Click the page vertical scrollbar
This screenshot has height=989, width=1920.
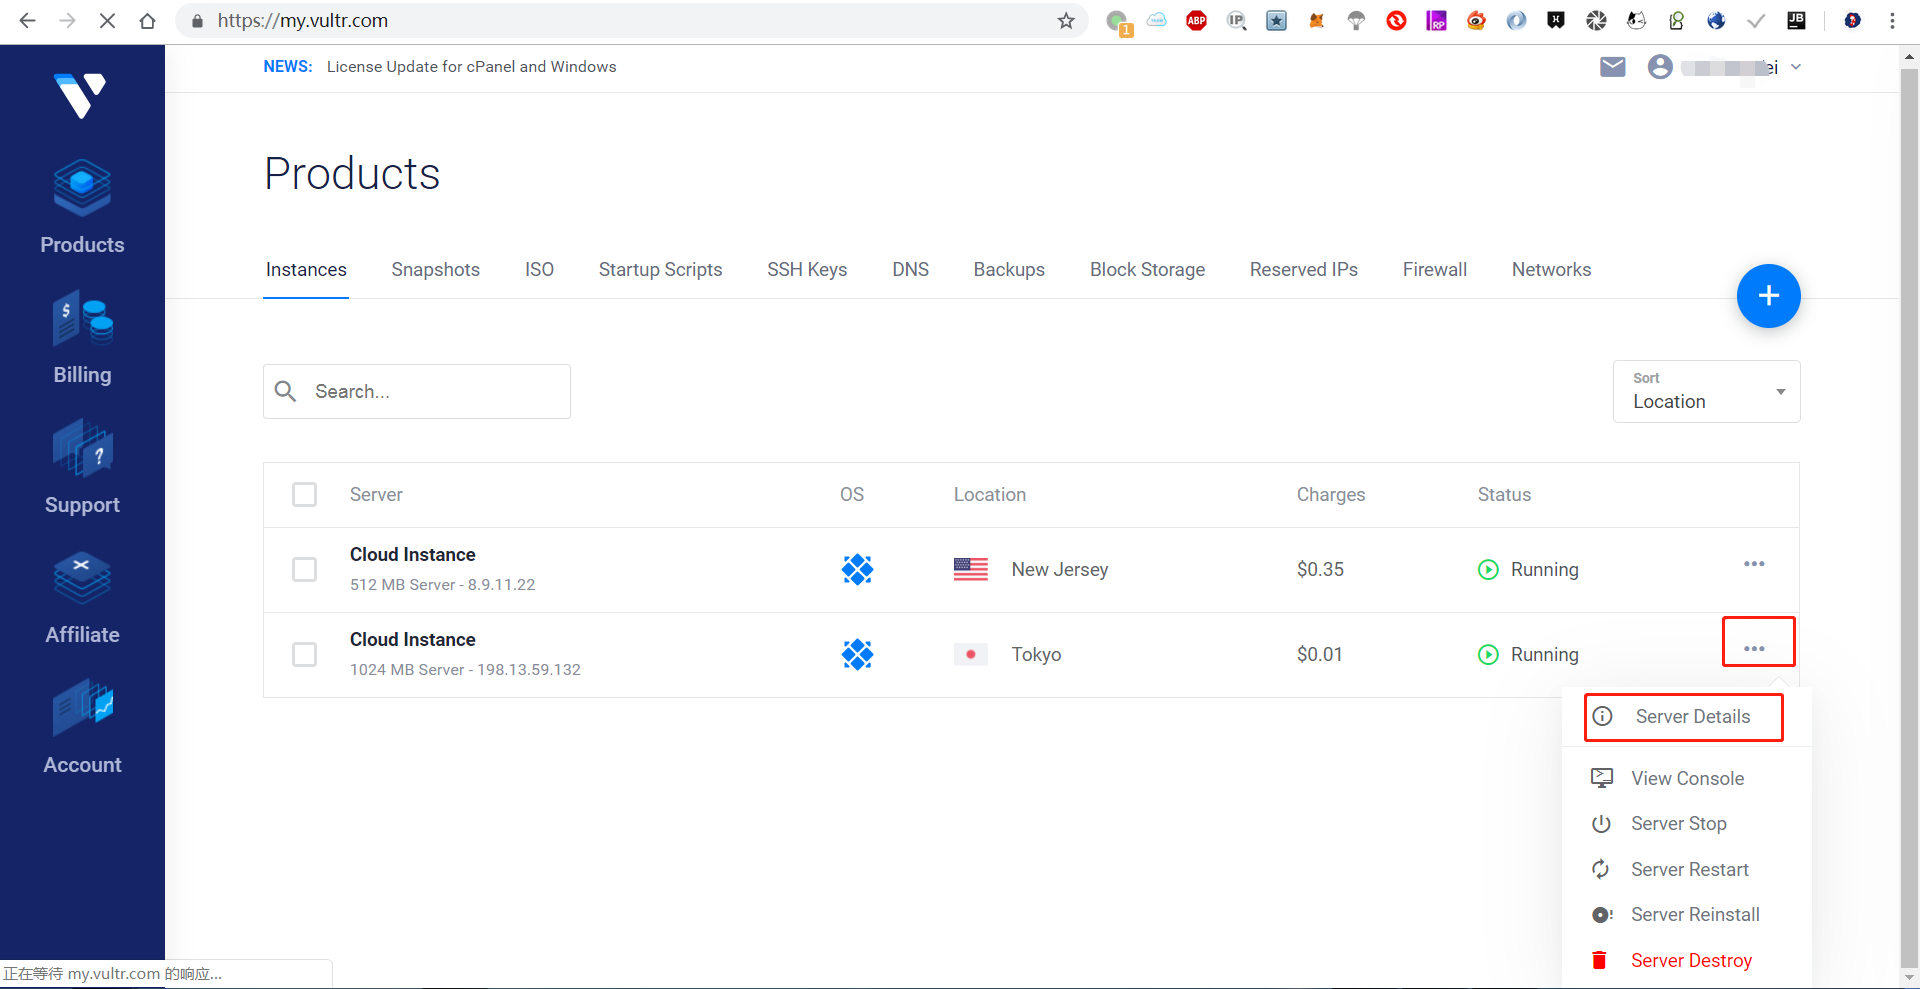point(1909,516)
